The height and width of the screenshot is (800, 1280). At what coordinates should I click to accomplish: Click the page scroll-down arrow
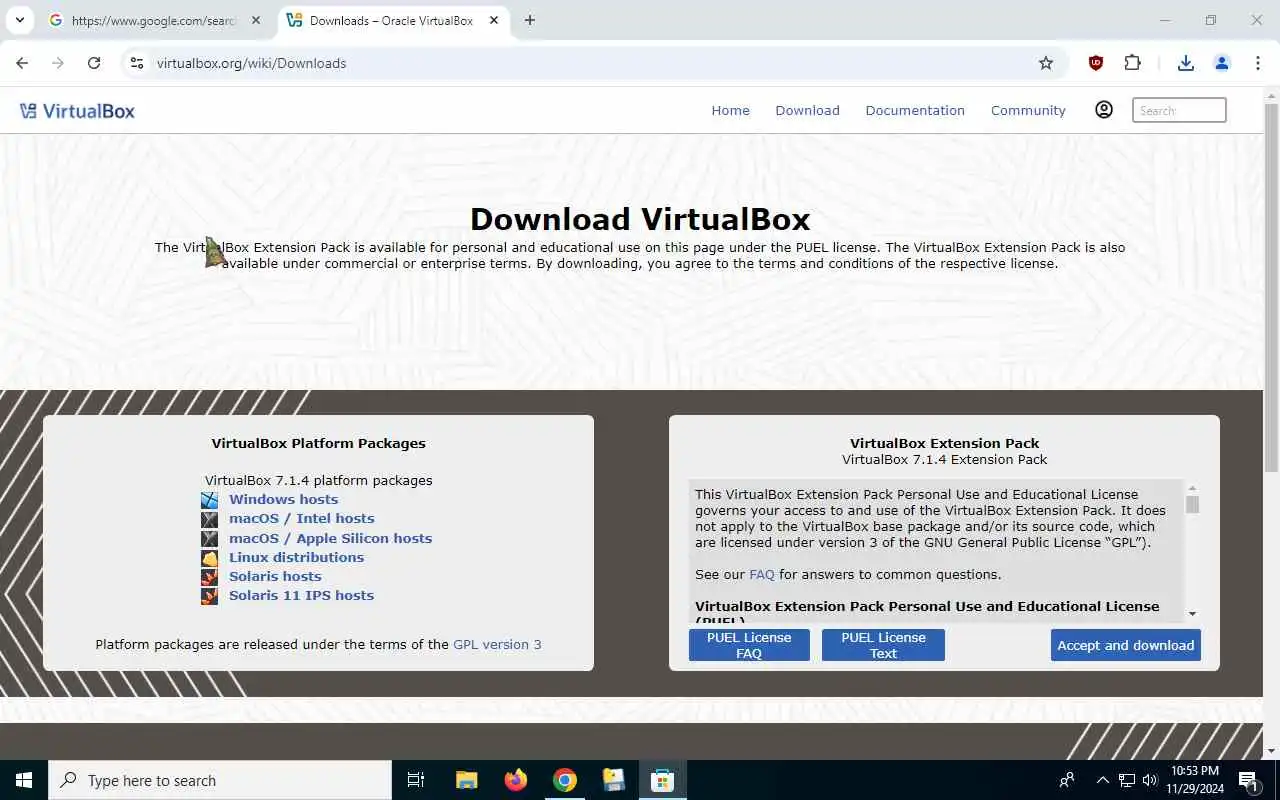(1271, 752)
